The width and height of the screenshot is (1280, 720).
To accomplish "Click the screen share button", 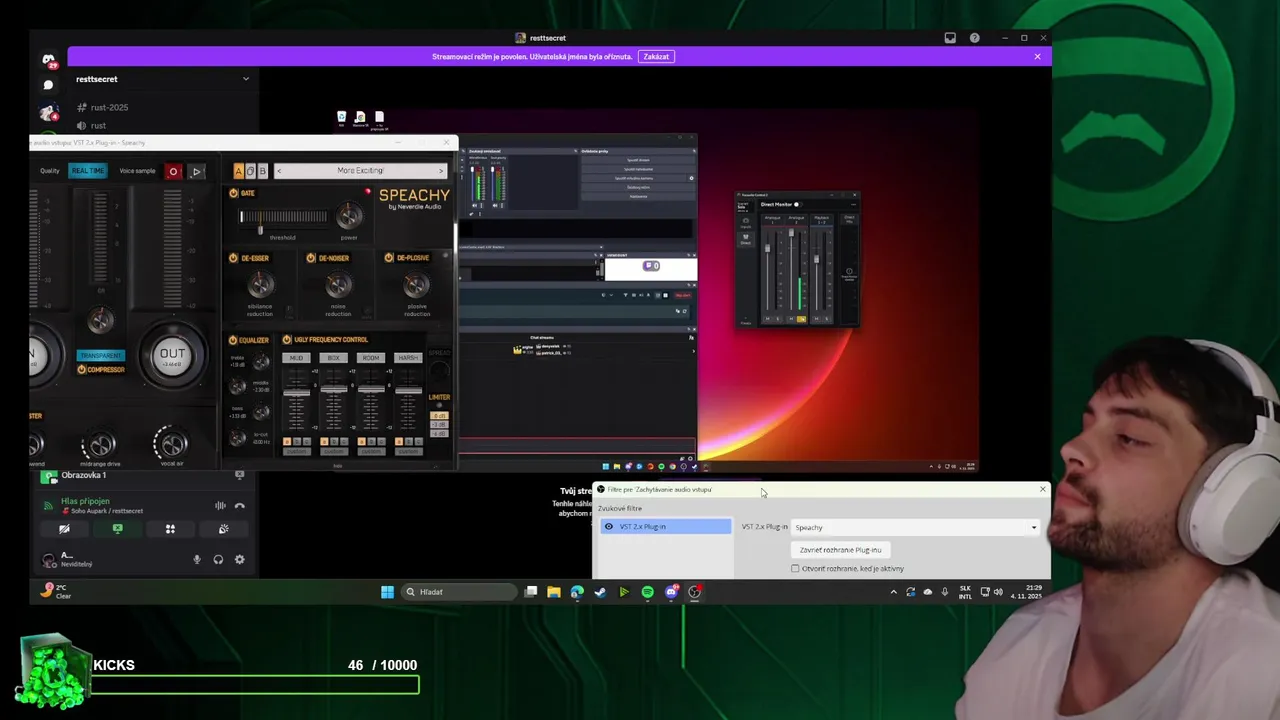I will [x=117, y=529].
